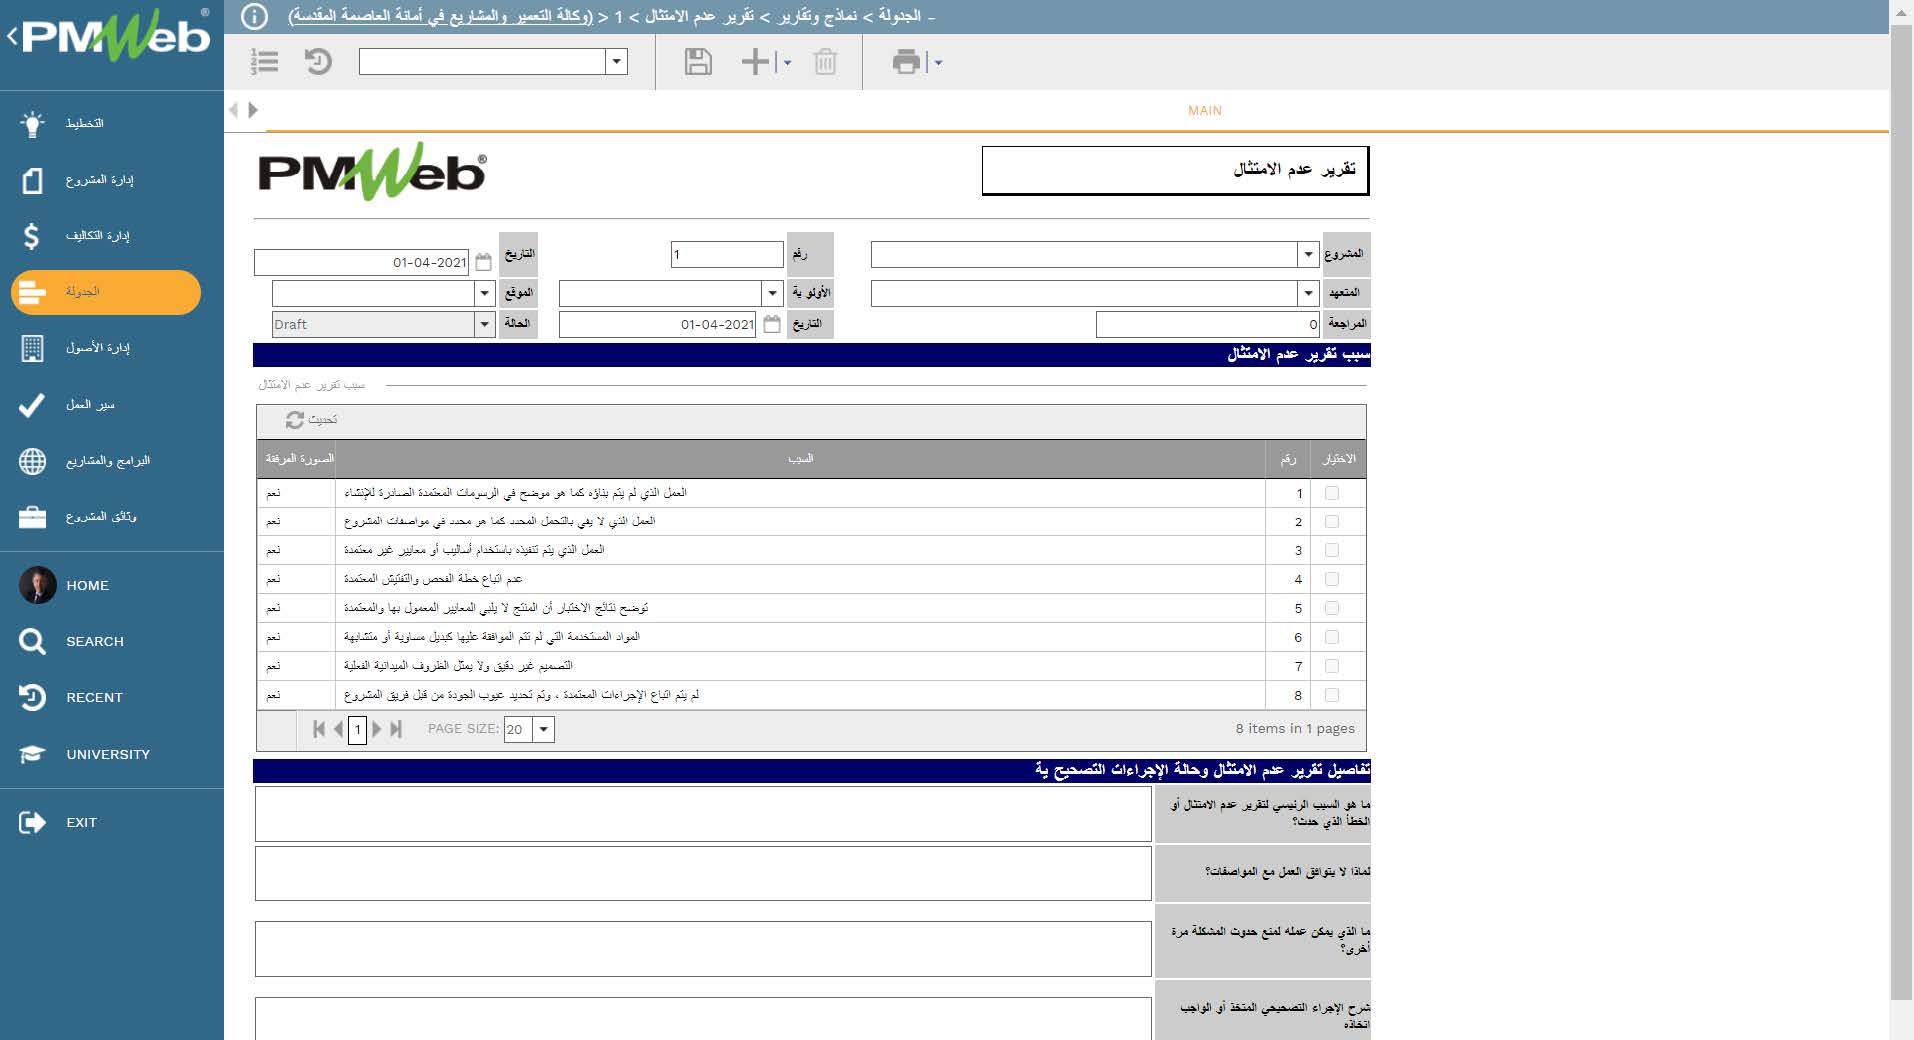
Task: Open calendar picker beside lower date field
Action: point(772,324)
